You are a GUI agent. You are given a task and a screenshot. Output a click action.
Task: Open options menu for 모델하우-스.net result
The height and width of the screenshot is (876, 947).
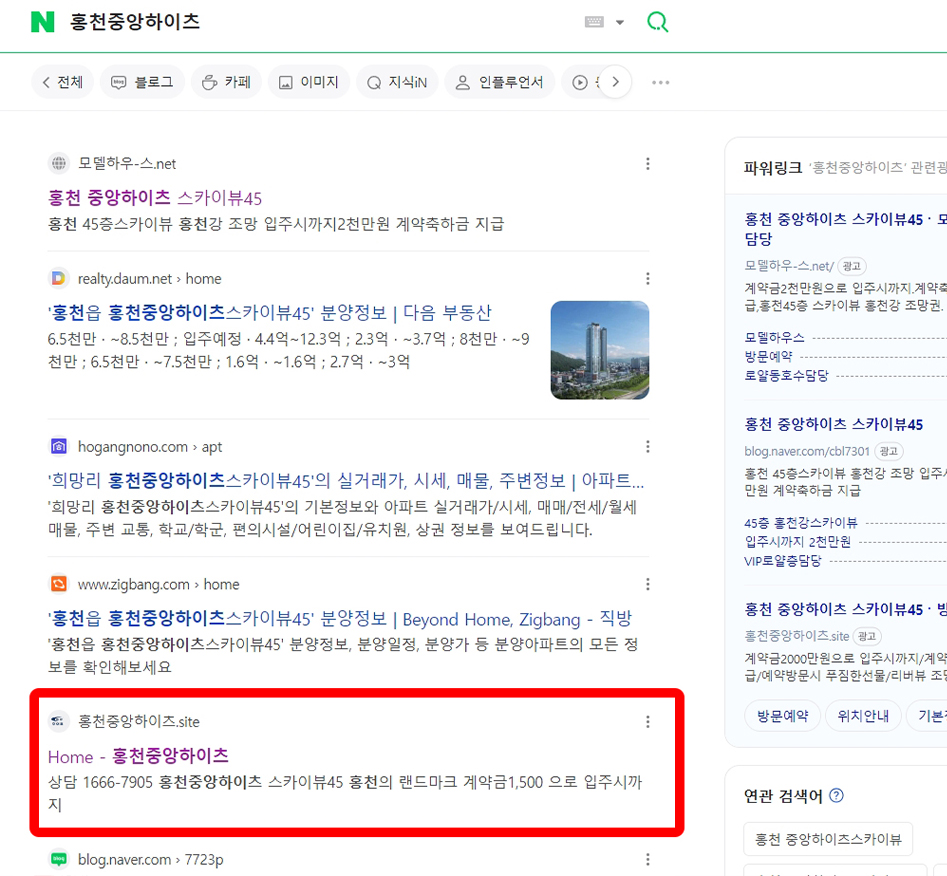647,164
